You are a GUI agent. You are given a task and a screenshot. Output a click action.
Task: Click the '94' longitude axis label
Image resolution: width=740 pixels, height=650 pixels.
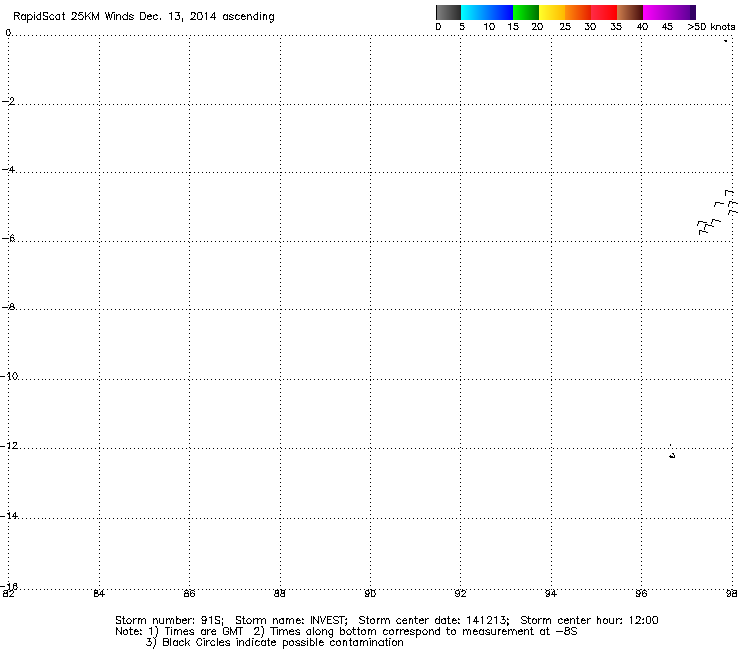tap(551, 594)
